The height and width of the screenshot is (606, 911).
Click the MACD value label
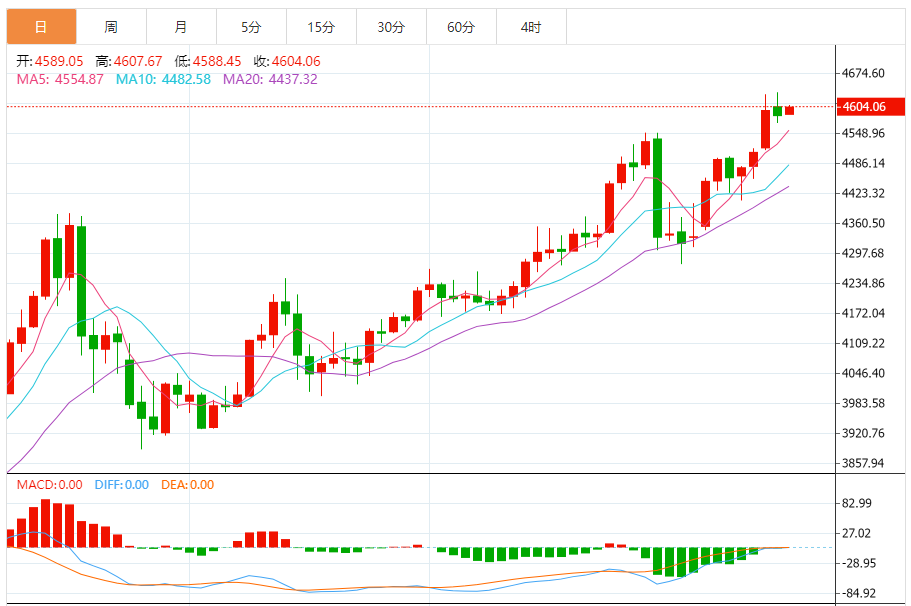50,485
